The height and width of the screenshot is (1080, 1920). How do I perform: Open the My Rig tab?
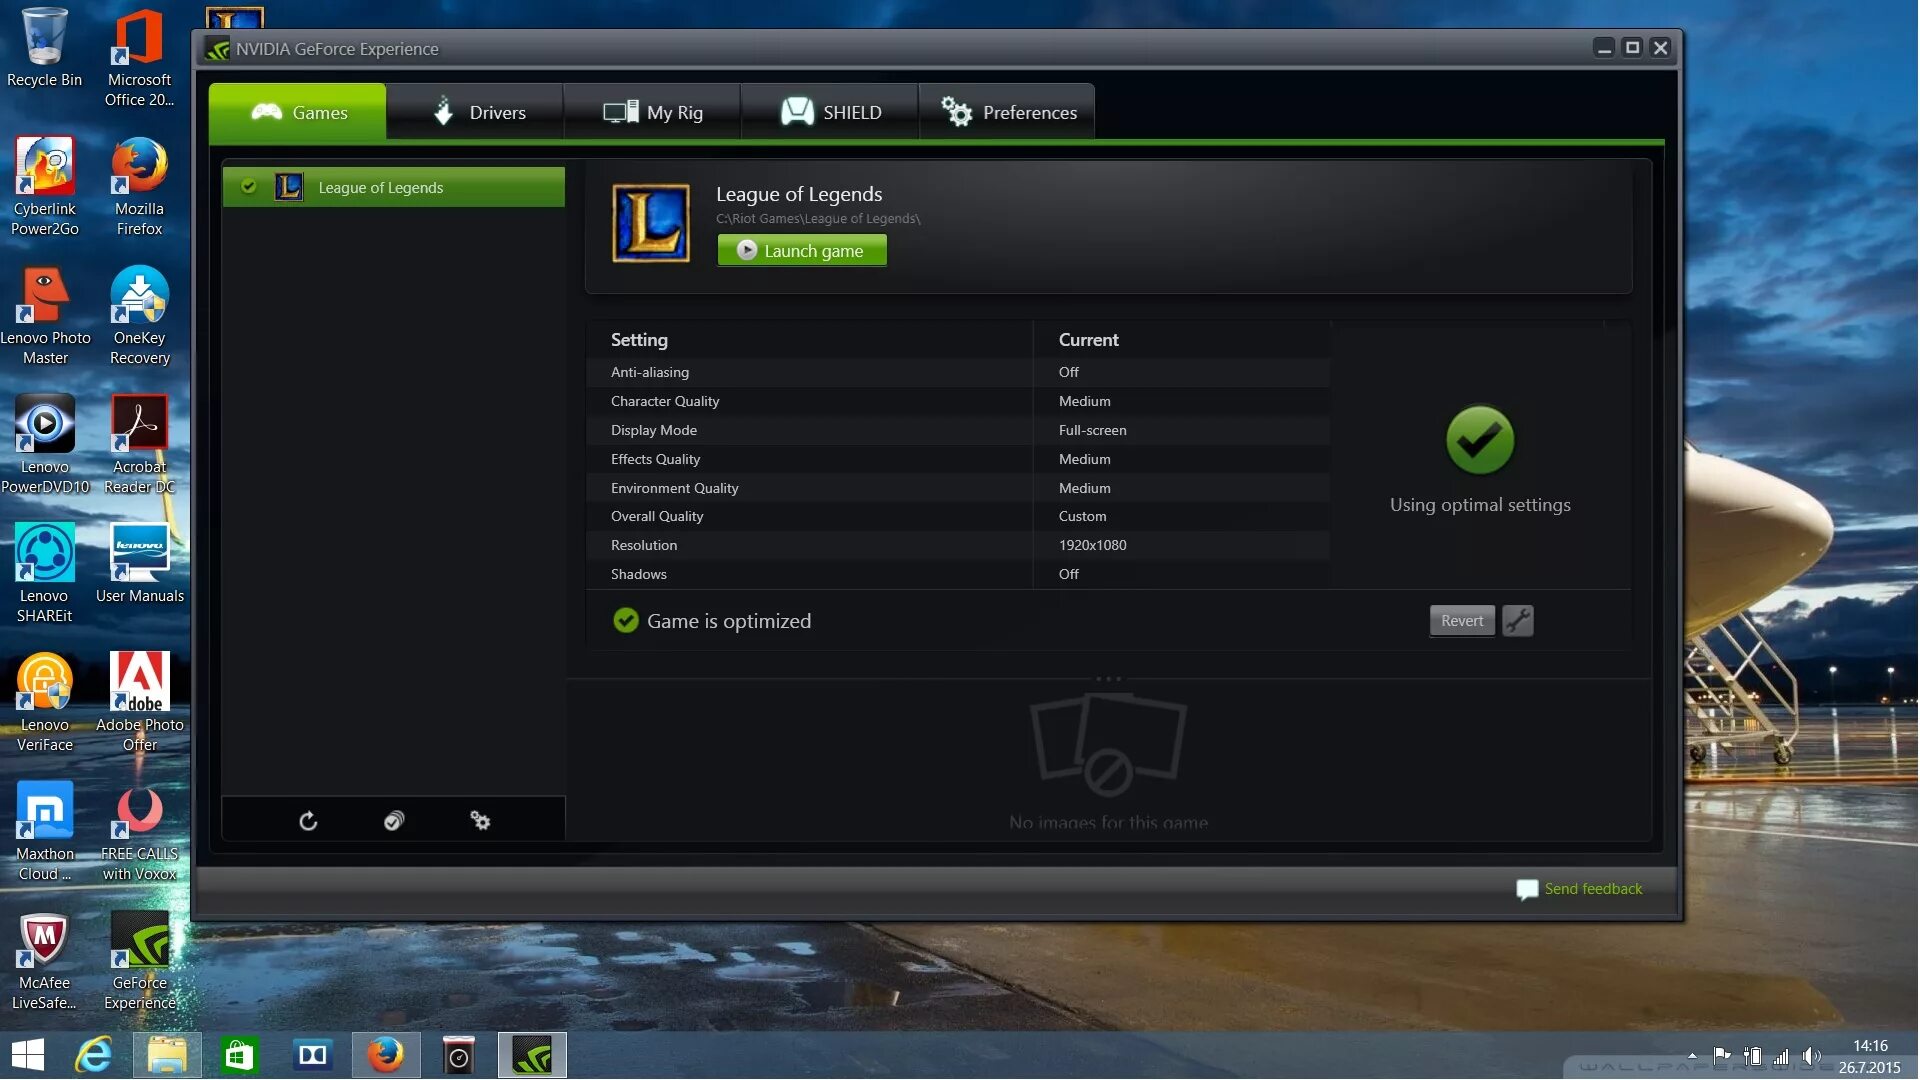click(x=653, y=112)
